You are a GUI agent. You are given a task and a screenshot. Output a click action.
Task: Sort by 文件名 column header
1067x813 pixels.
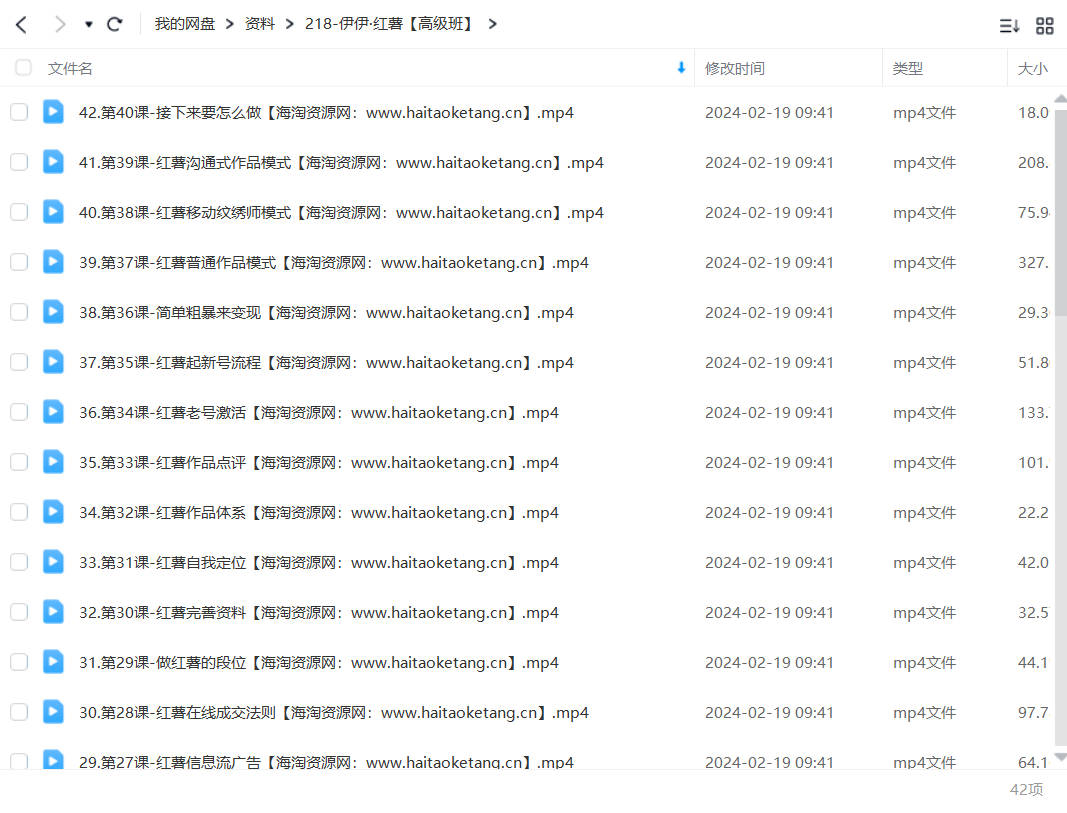point(69,69)
